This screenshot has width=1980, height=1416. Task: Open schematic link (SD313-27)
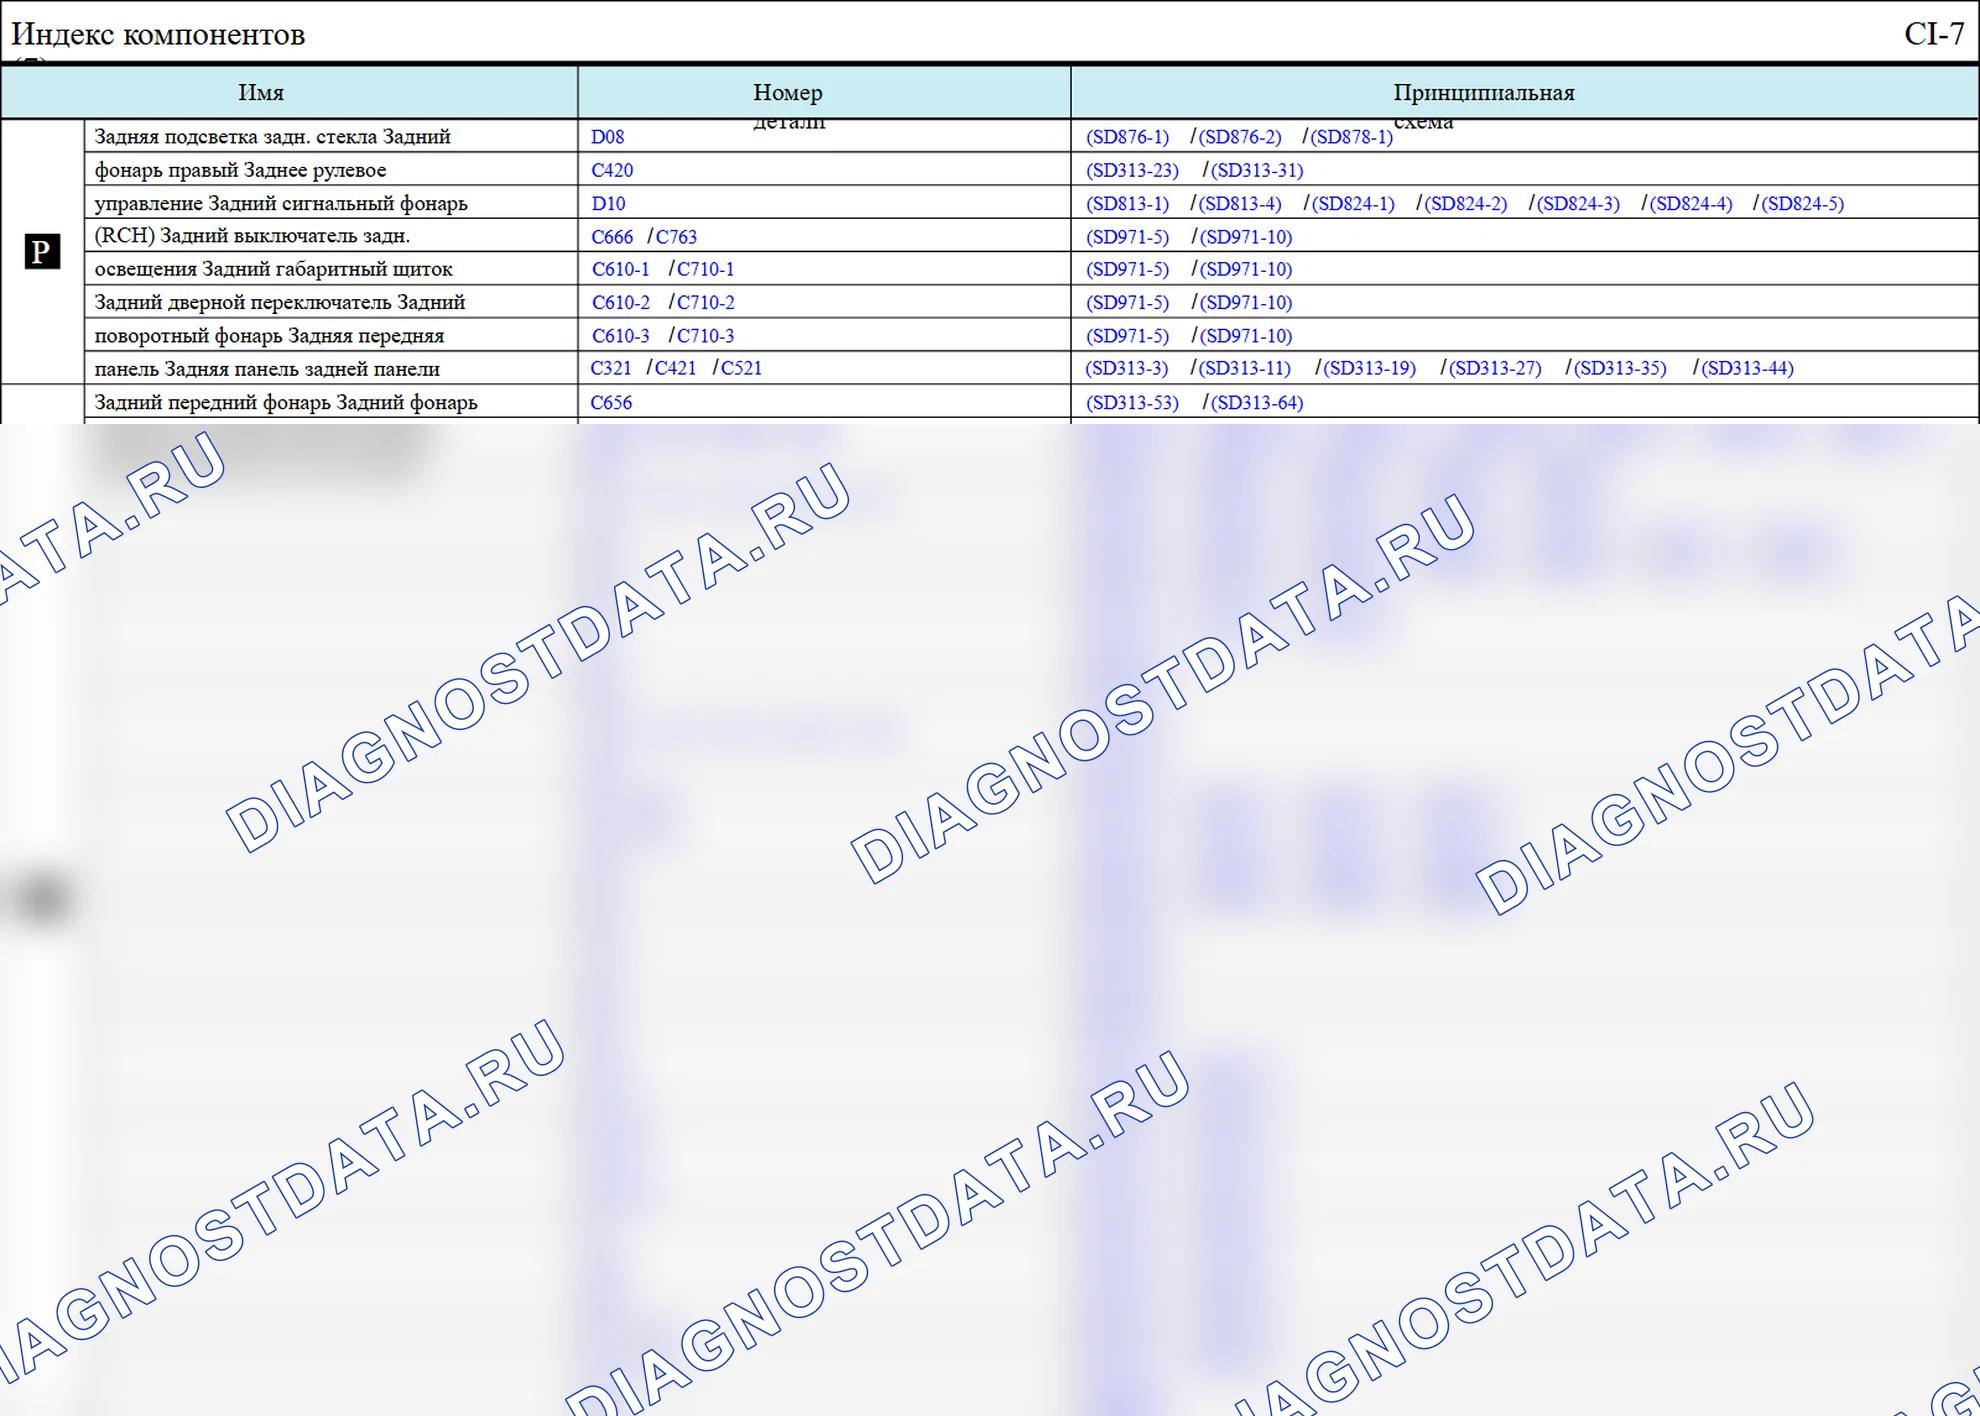pos(1495,368)
